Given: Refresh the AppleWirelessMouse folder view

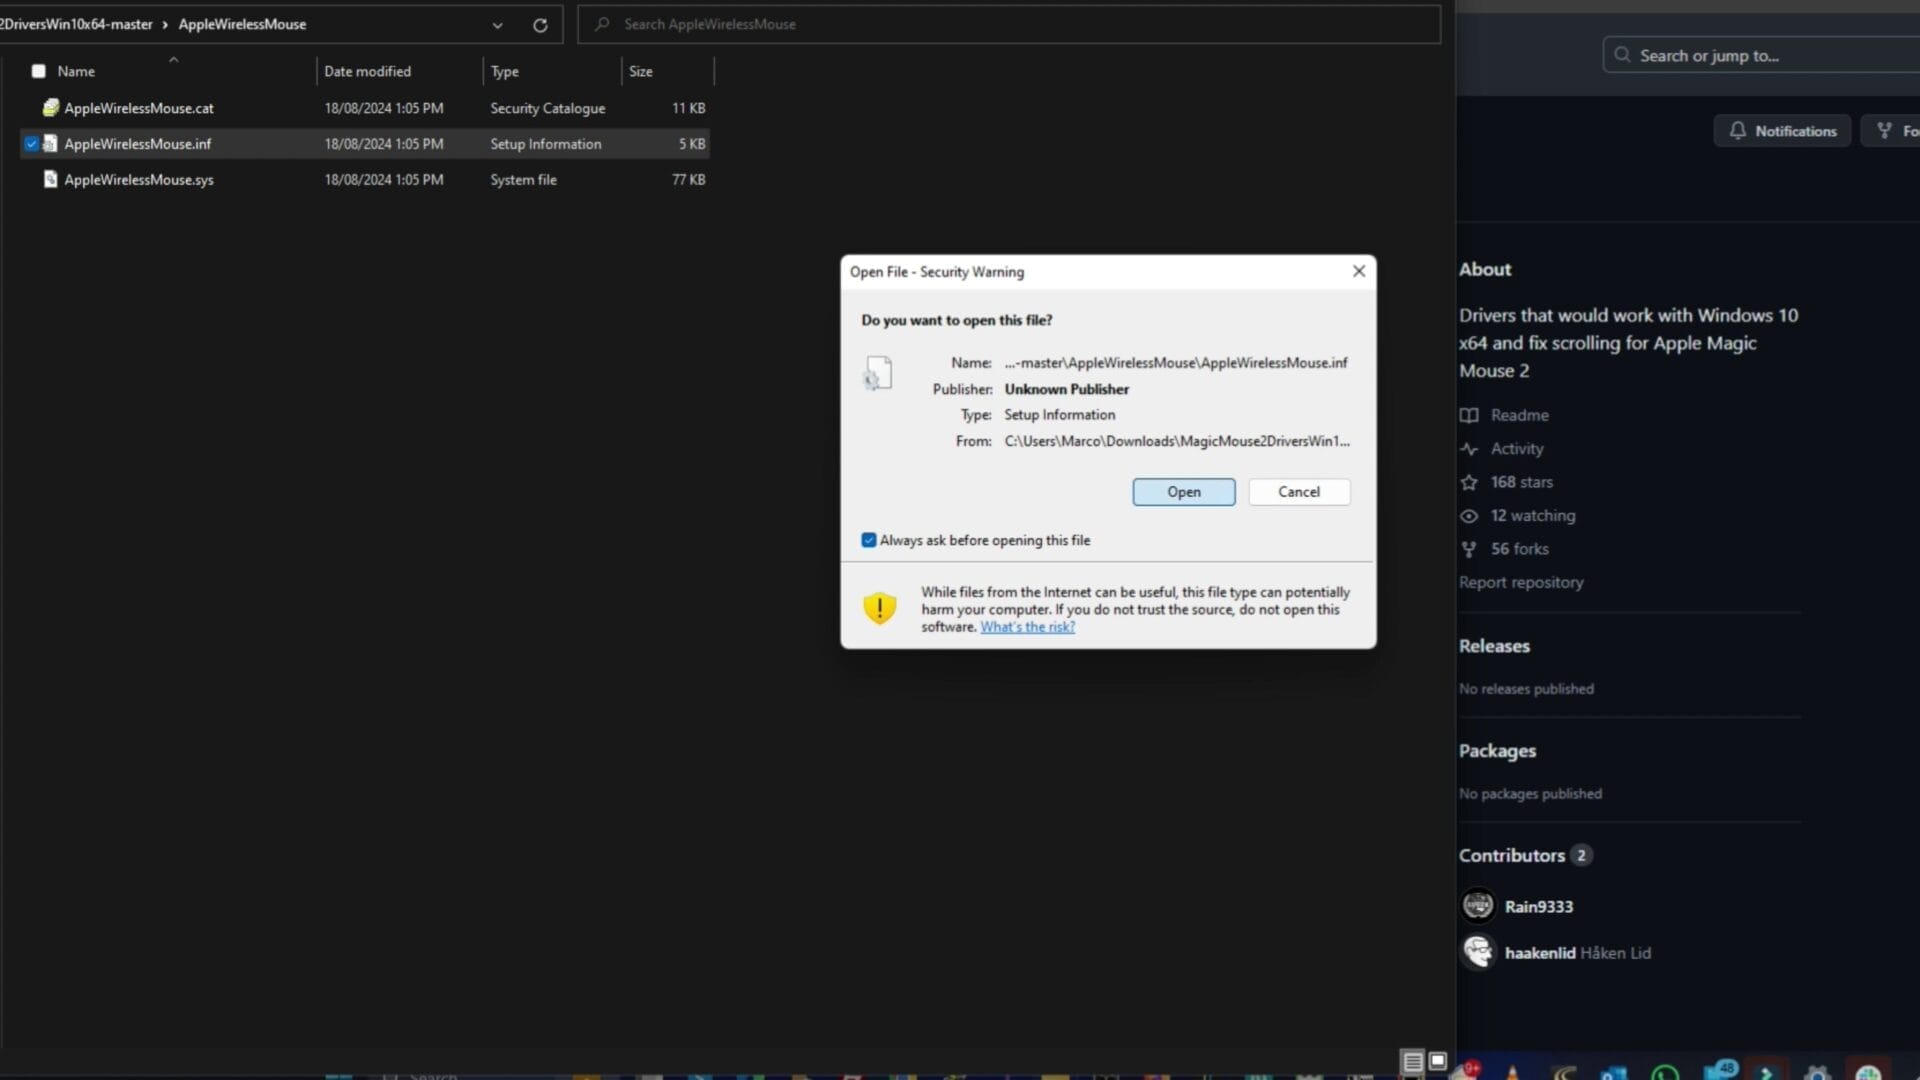Looking at the screenshot, I should click(539, 24).
